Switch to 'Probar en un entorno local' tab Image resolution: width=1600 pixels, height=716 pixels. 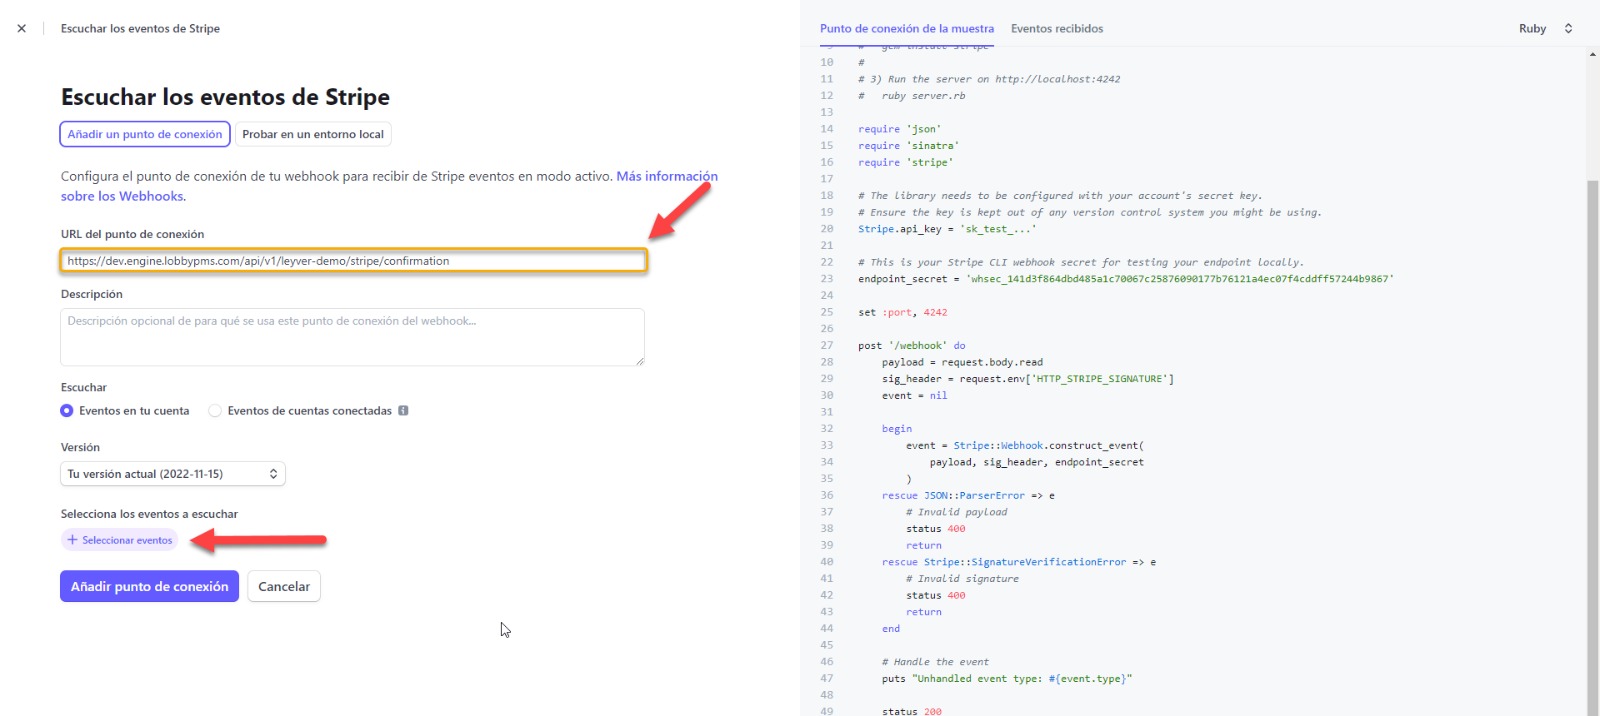(313, 134)
